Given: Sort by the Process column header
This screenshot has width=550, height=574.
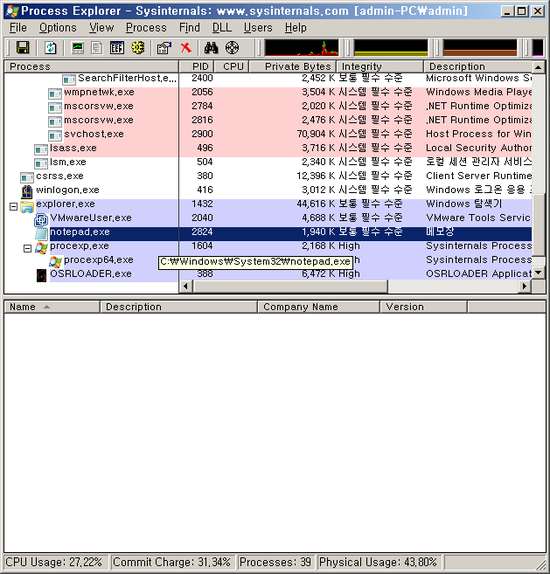Looking at the screenshot, I should [91, 67].
